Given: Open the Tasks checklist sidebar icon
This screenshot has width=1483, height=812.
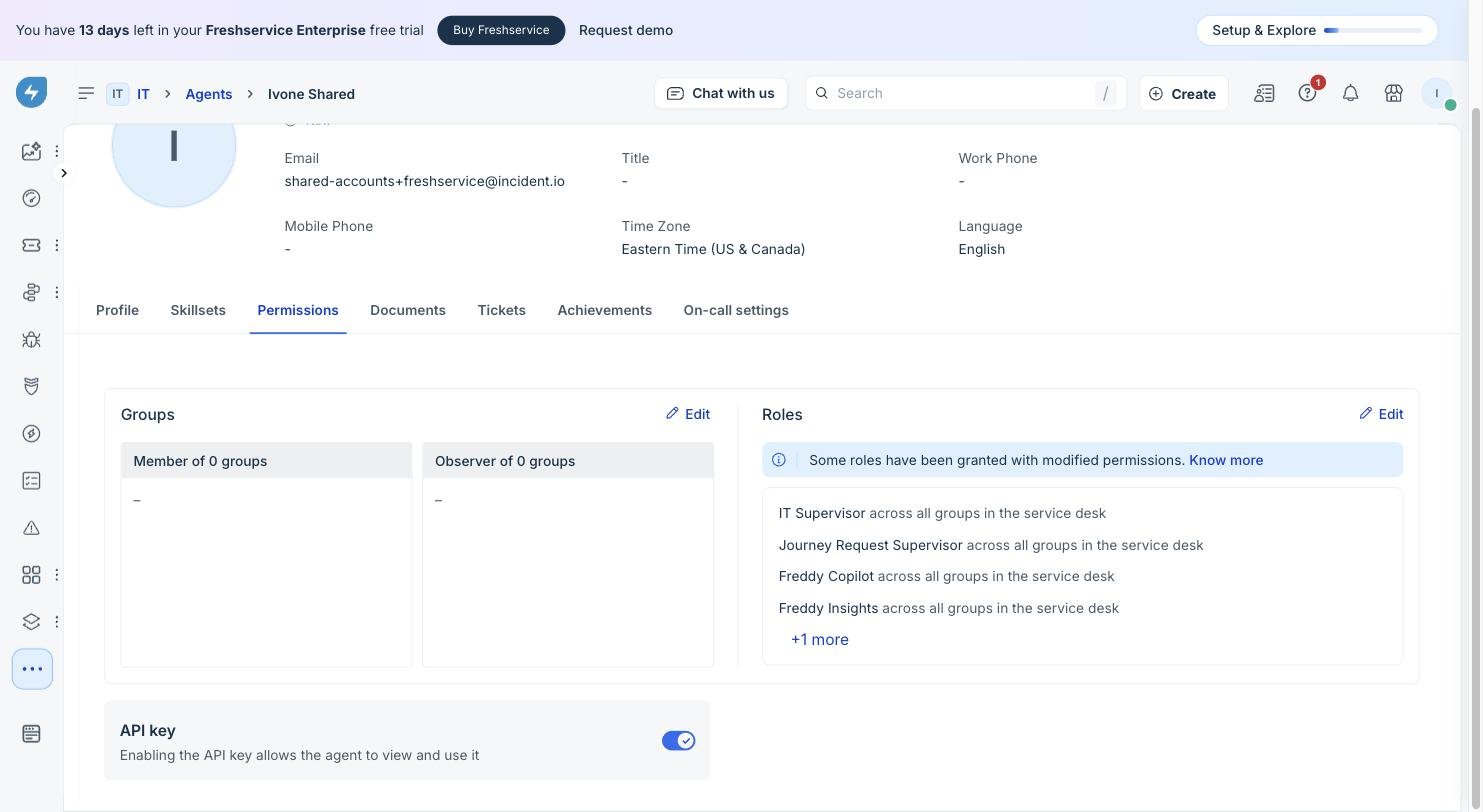Looking at the screenshot, I should pos(31,481).
